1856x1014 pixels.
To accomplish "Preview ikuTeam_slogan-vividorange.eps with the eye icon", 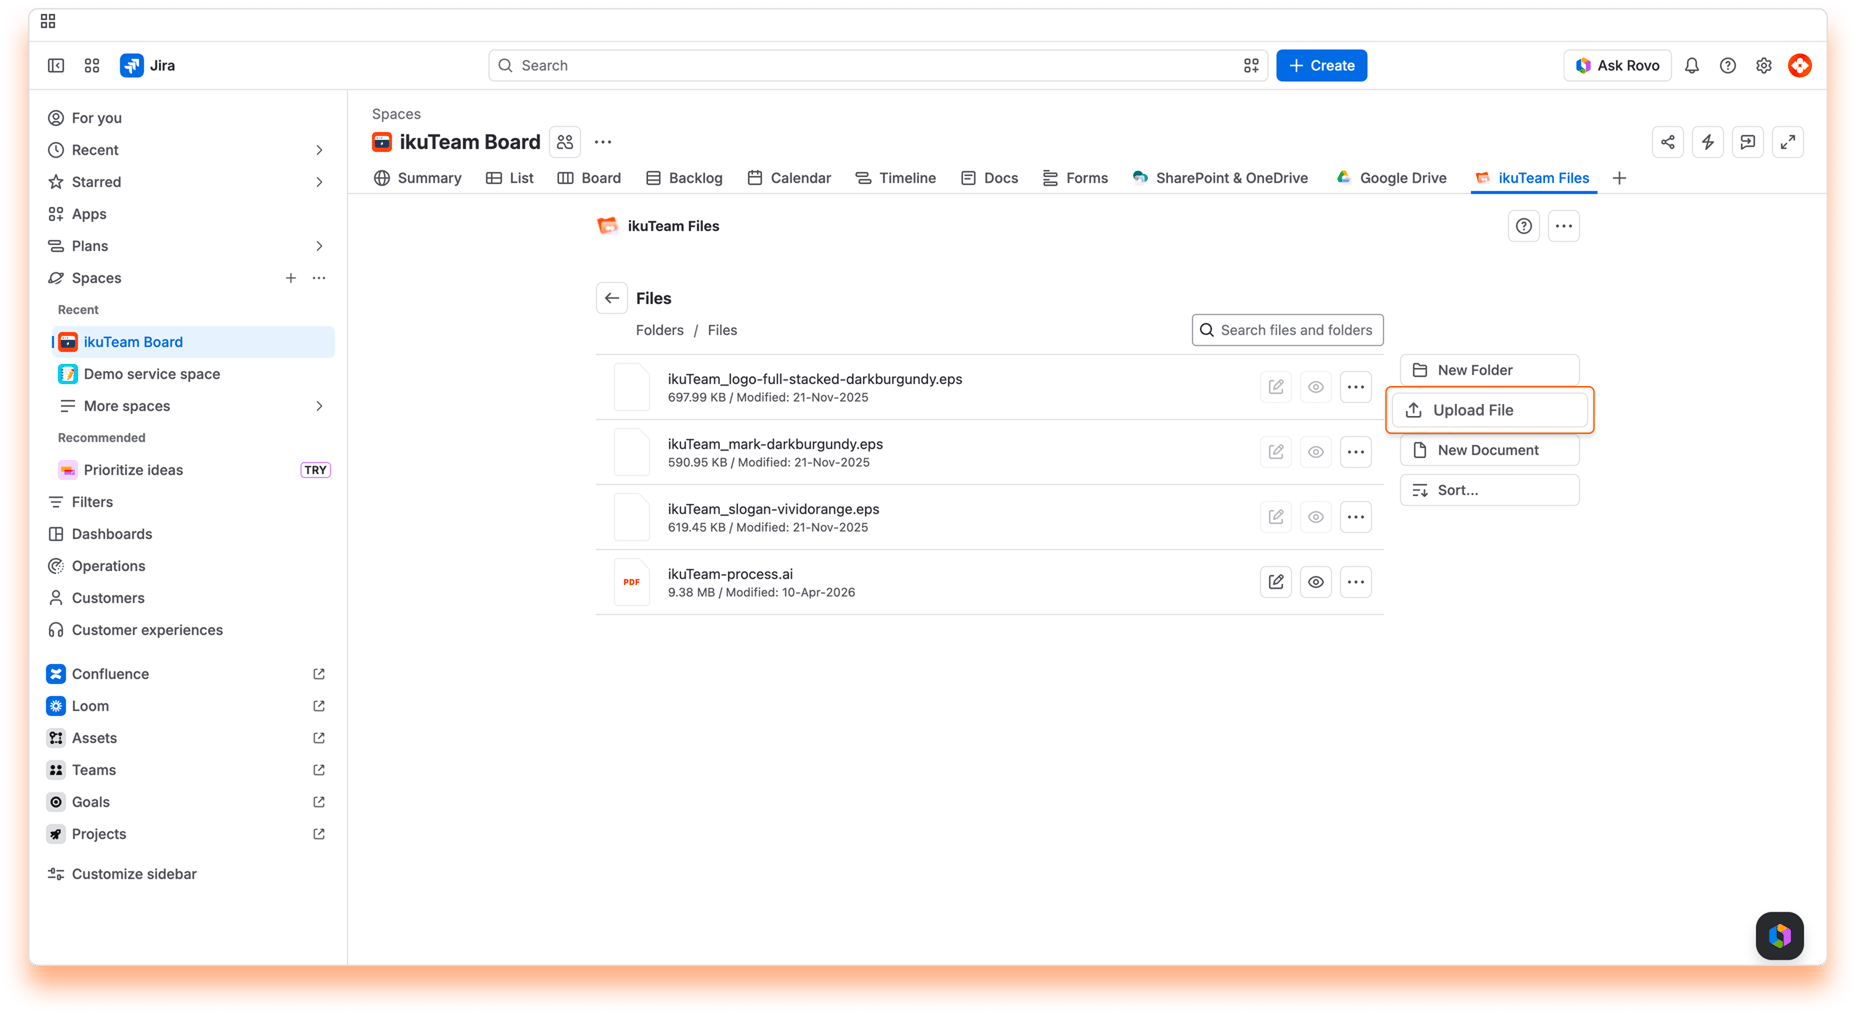I will 1316,517.
